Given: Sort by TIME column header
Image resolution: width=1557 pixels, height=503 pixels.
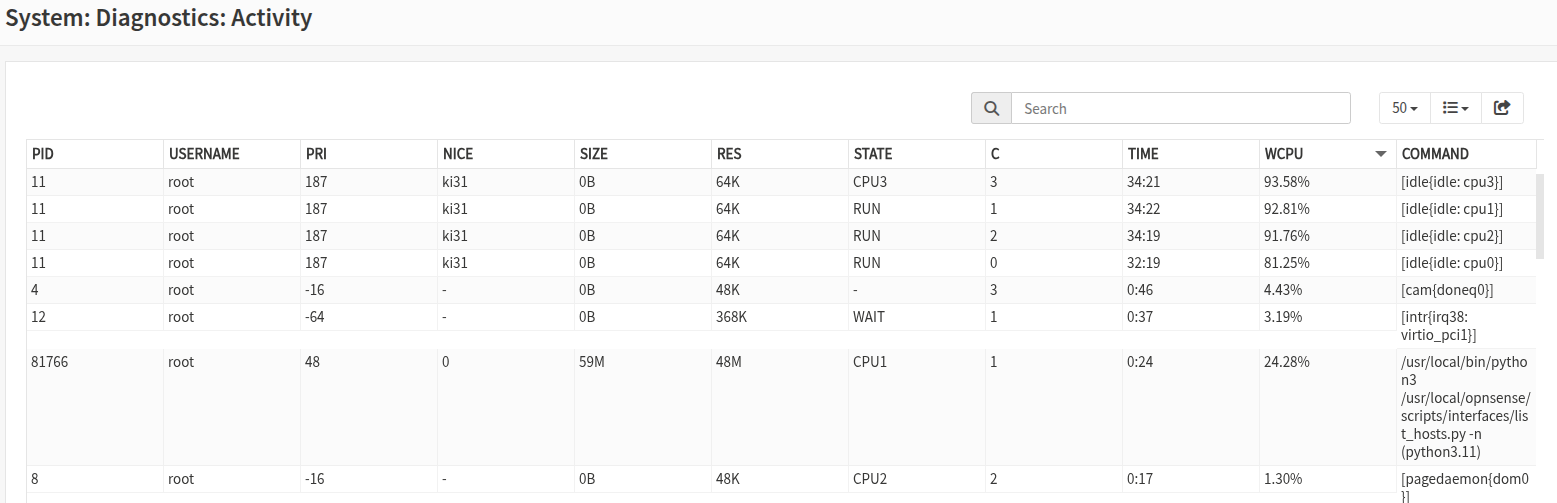Looking at the screenshot, I should click(x=1191, y=154).
